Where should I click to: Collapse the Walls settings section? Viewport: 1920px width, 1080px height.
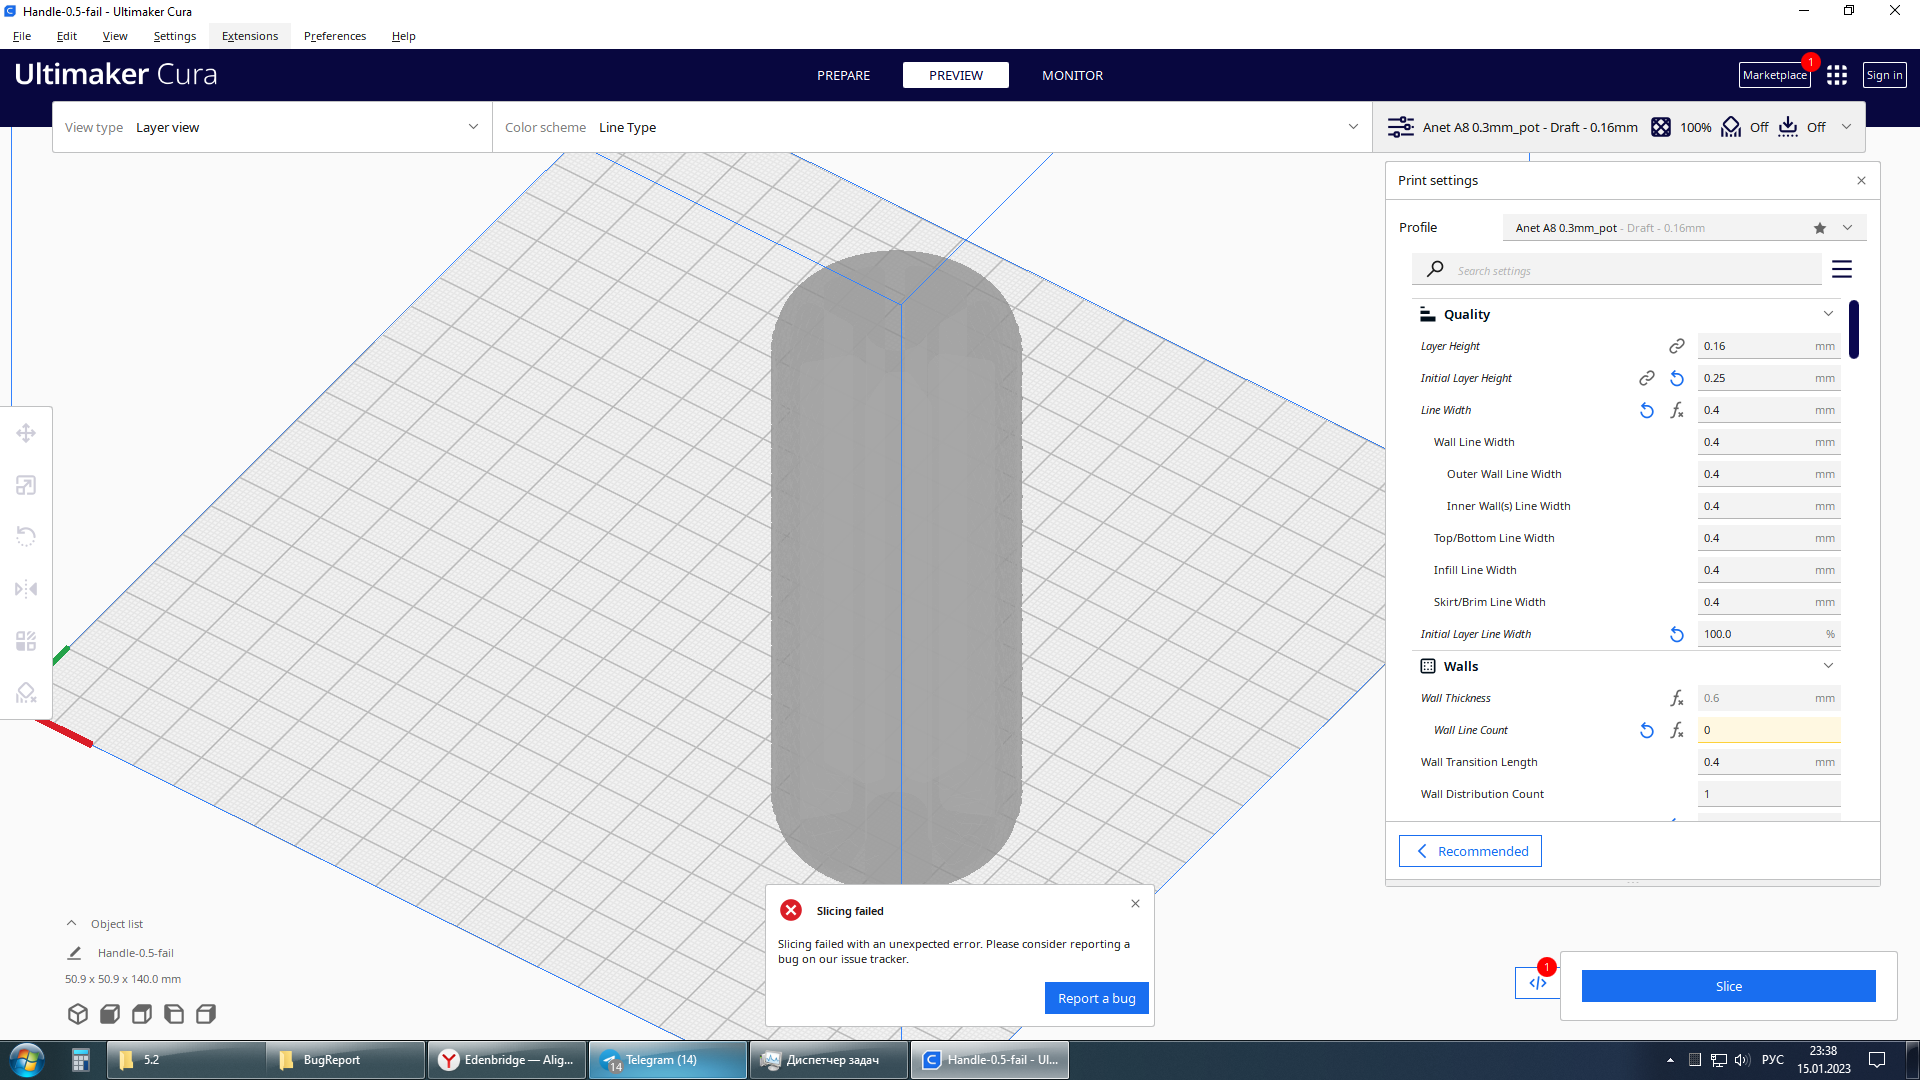1828,666
